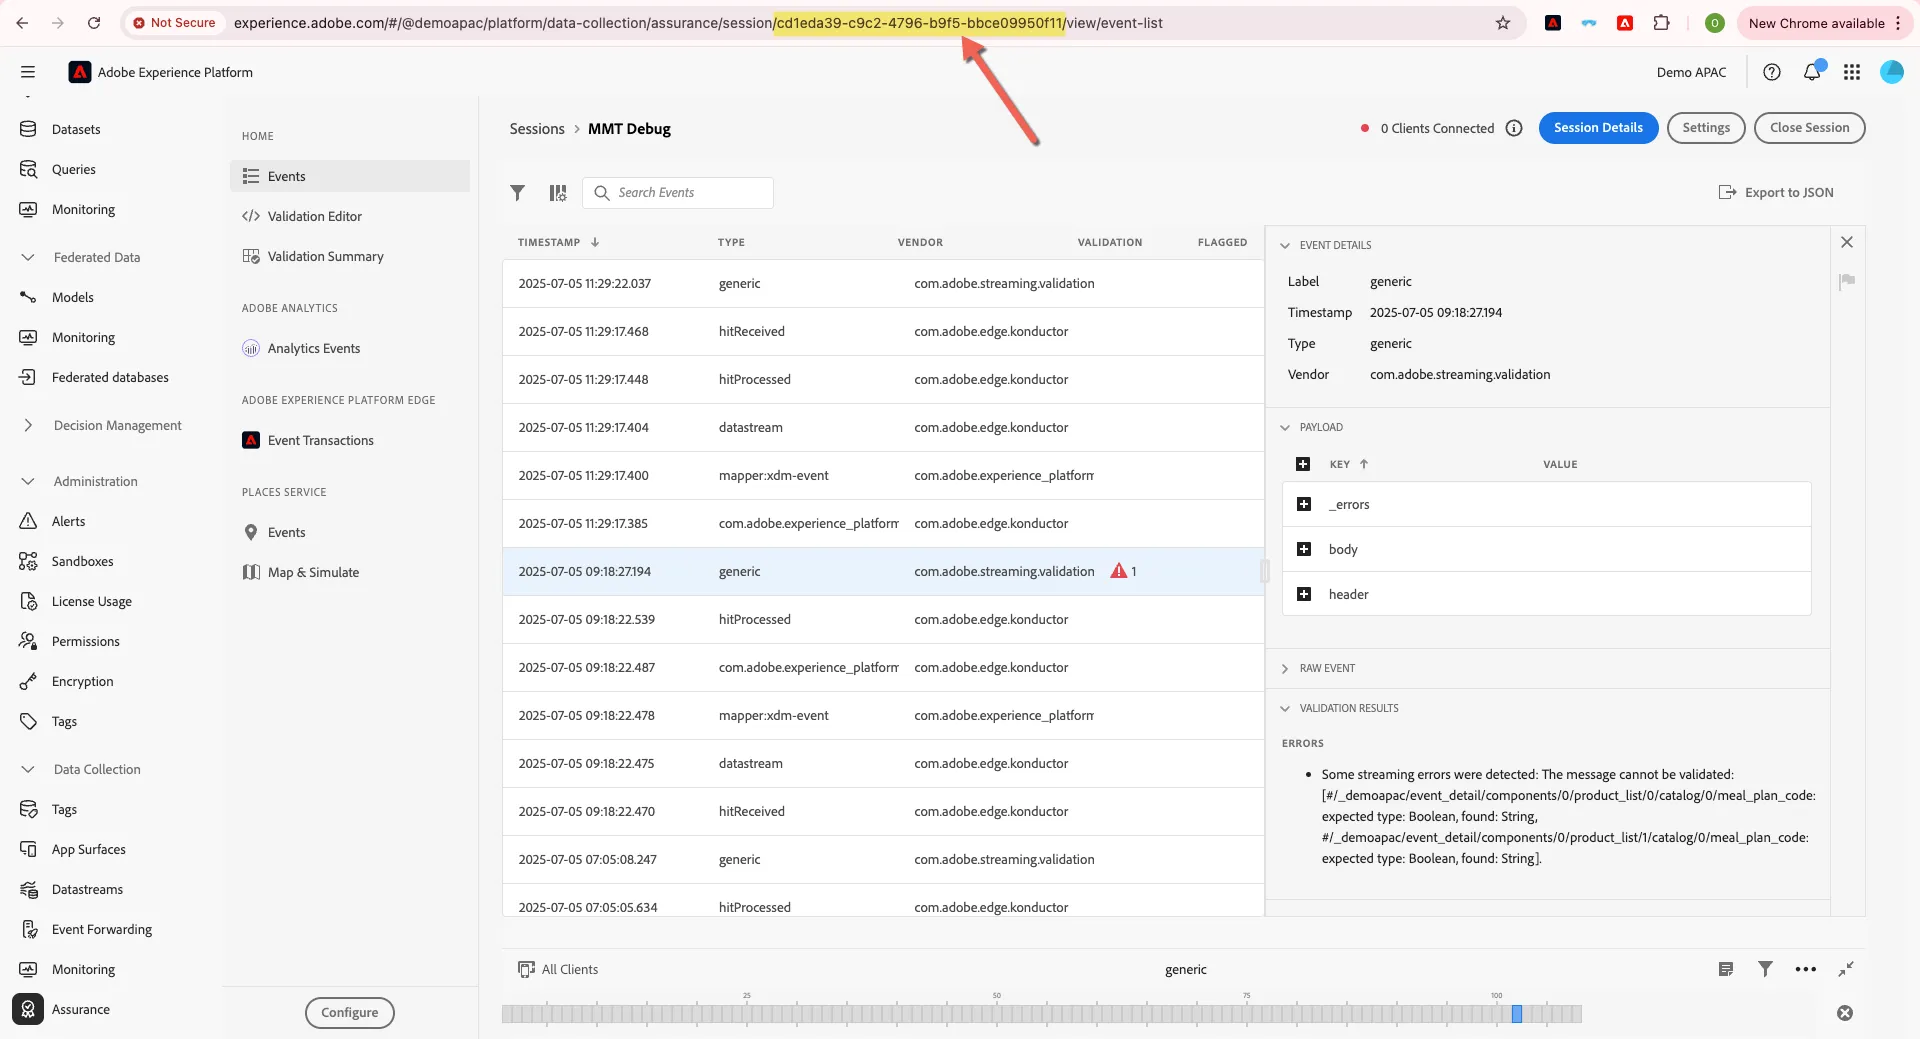Bookmark this page with star icon

point(1503,23)
